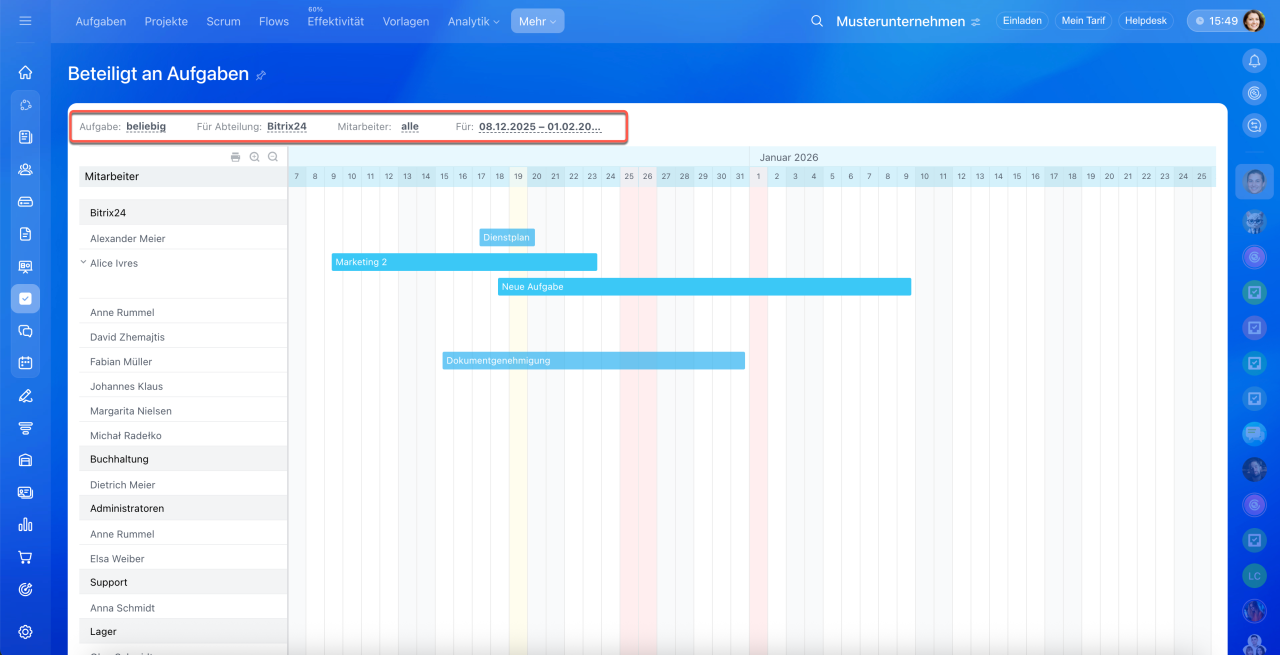Open the Aufgaben menu item
The height and width of the screenshot is (655, 1280).
[x=101, y=21]
